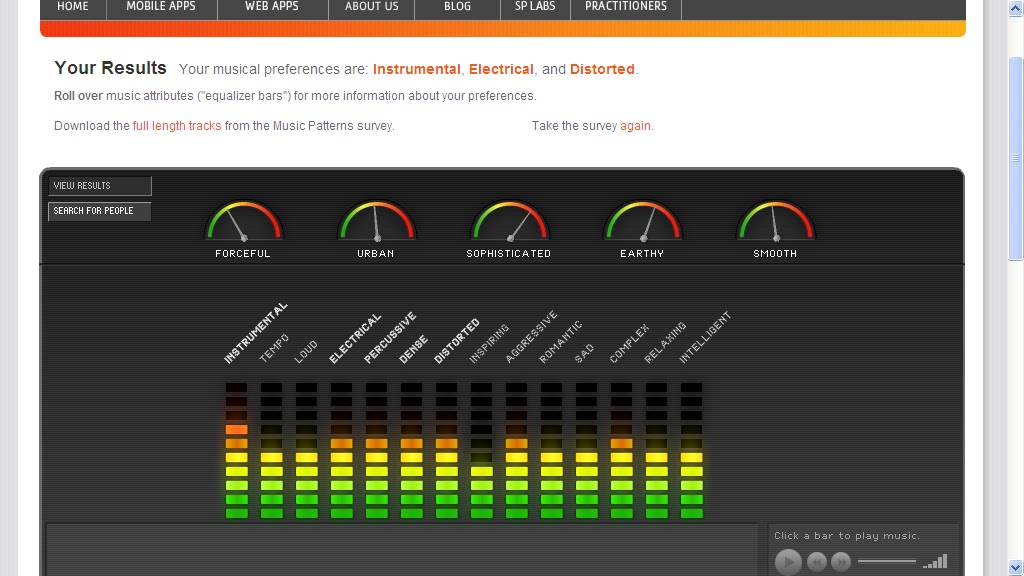
Task: Click the page scrollbar up arrow
Action: [1016, 8]
